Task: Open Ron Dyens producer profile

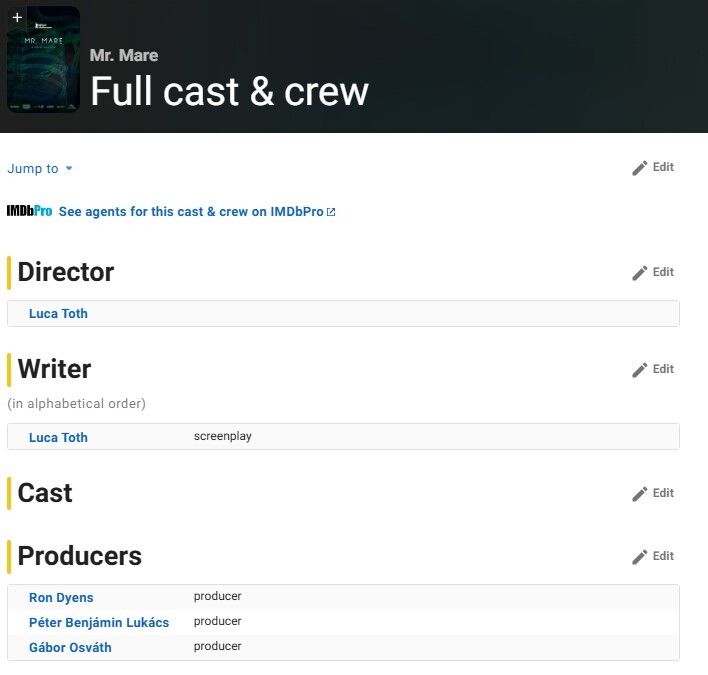Action: coord(61,598)
